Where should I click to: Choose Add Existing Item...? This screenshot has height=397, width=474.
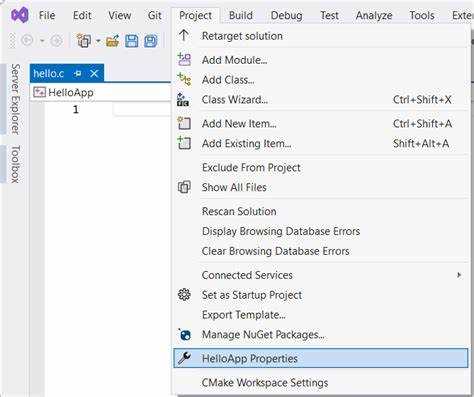click(x=321, y=144)
